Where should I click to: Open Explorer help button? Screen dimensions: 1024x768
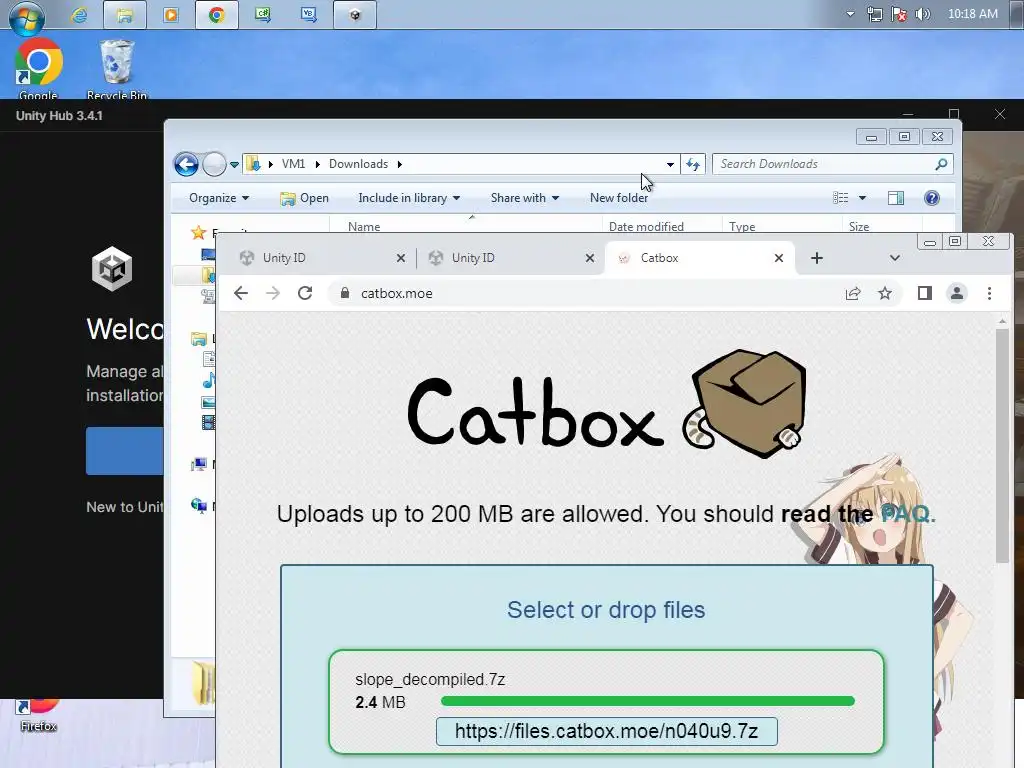[932, 198]
